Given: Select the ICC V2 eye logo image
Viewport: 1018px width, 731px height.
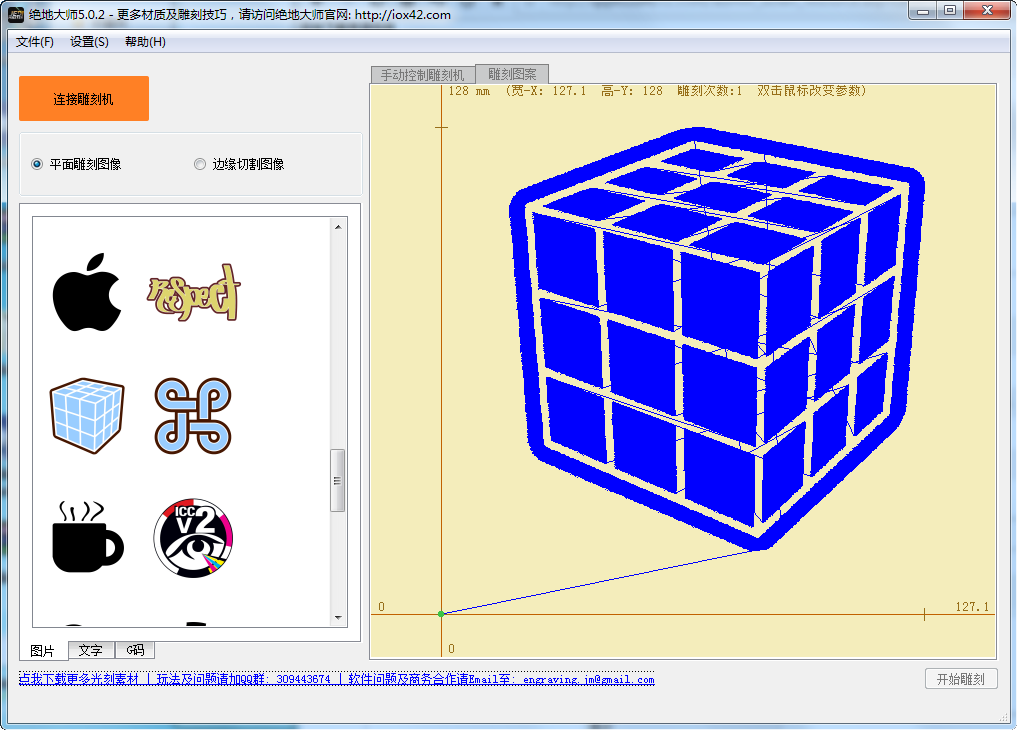Looking at the screenshot, I should (193, 537).
